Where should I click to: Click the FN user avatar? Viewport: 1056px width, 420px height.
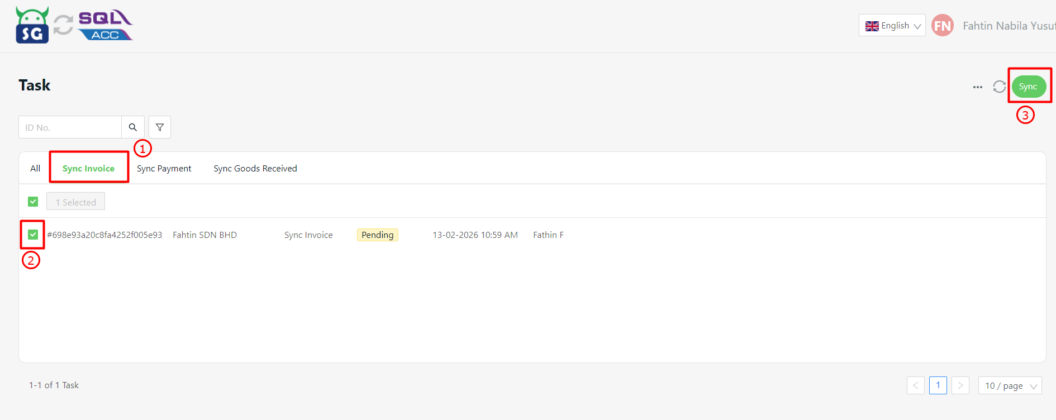tap(942, 26)
